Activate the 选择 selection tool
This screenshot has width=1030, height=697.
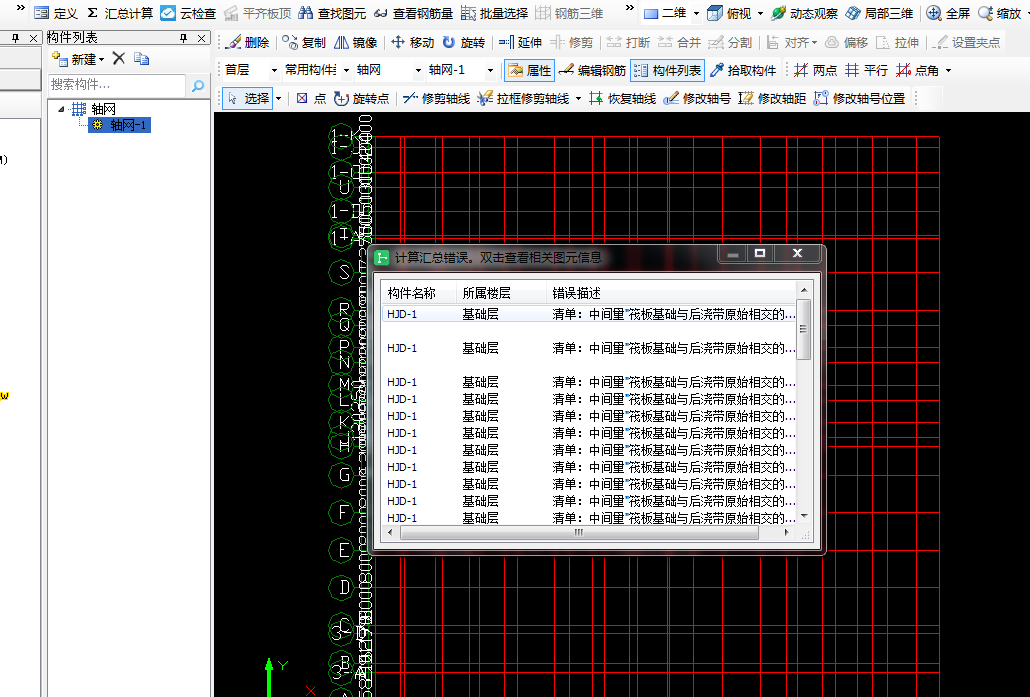247,99
